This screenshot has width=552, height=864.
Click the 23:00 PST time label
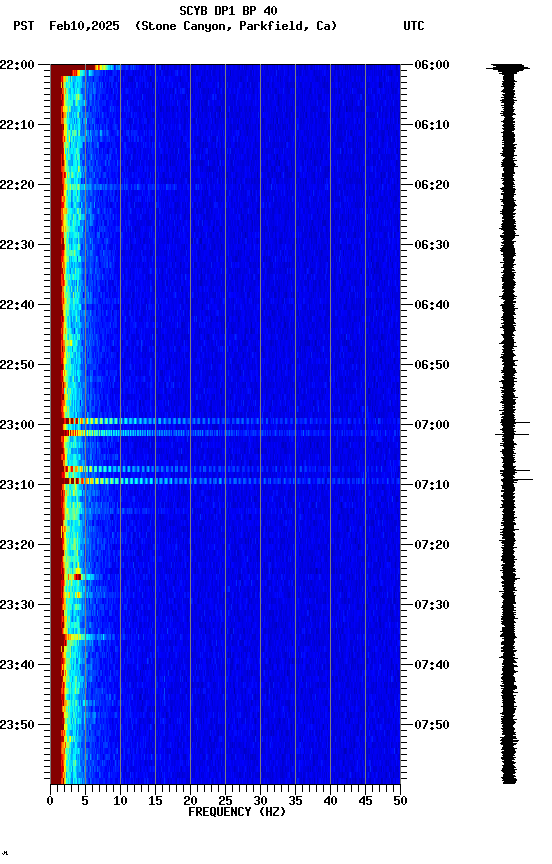coord(17,425)
